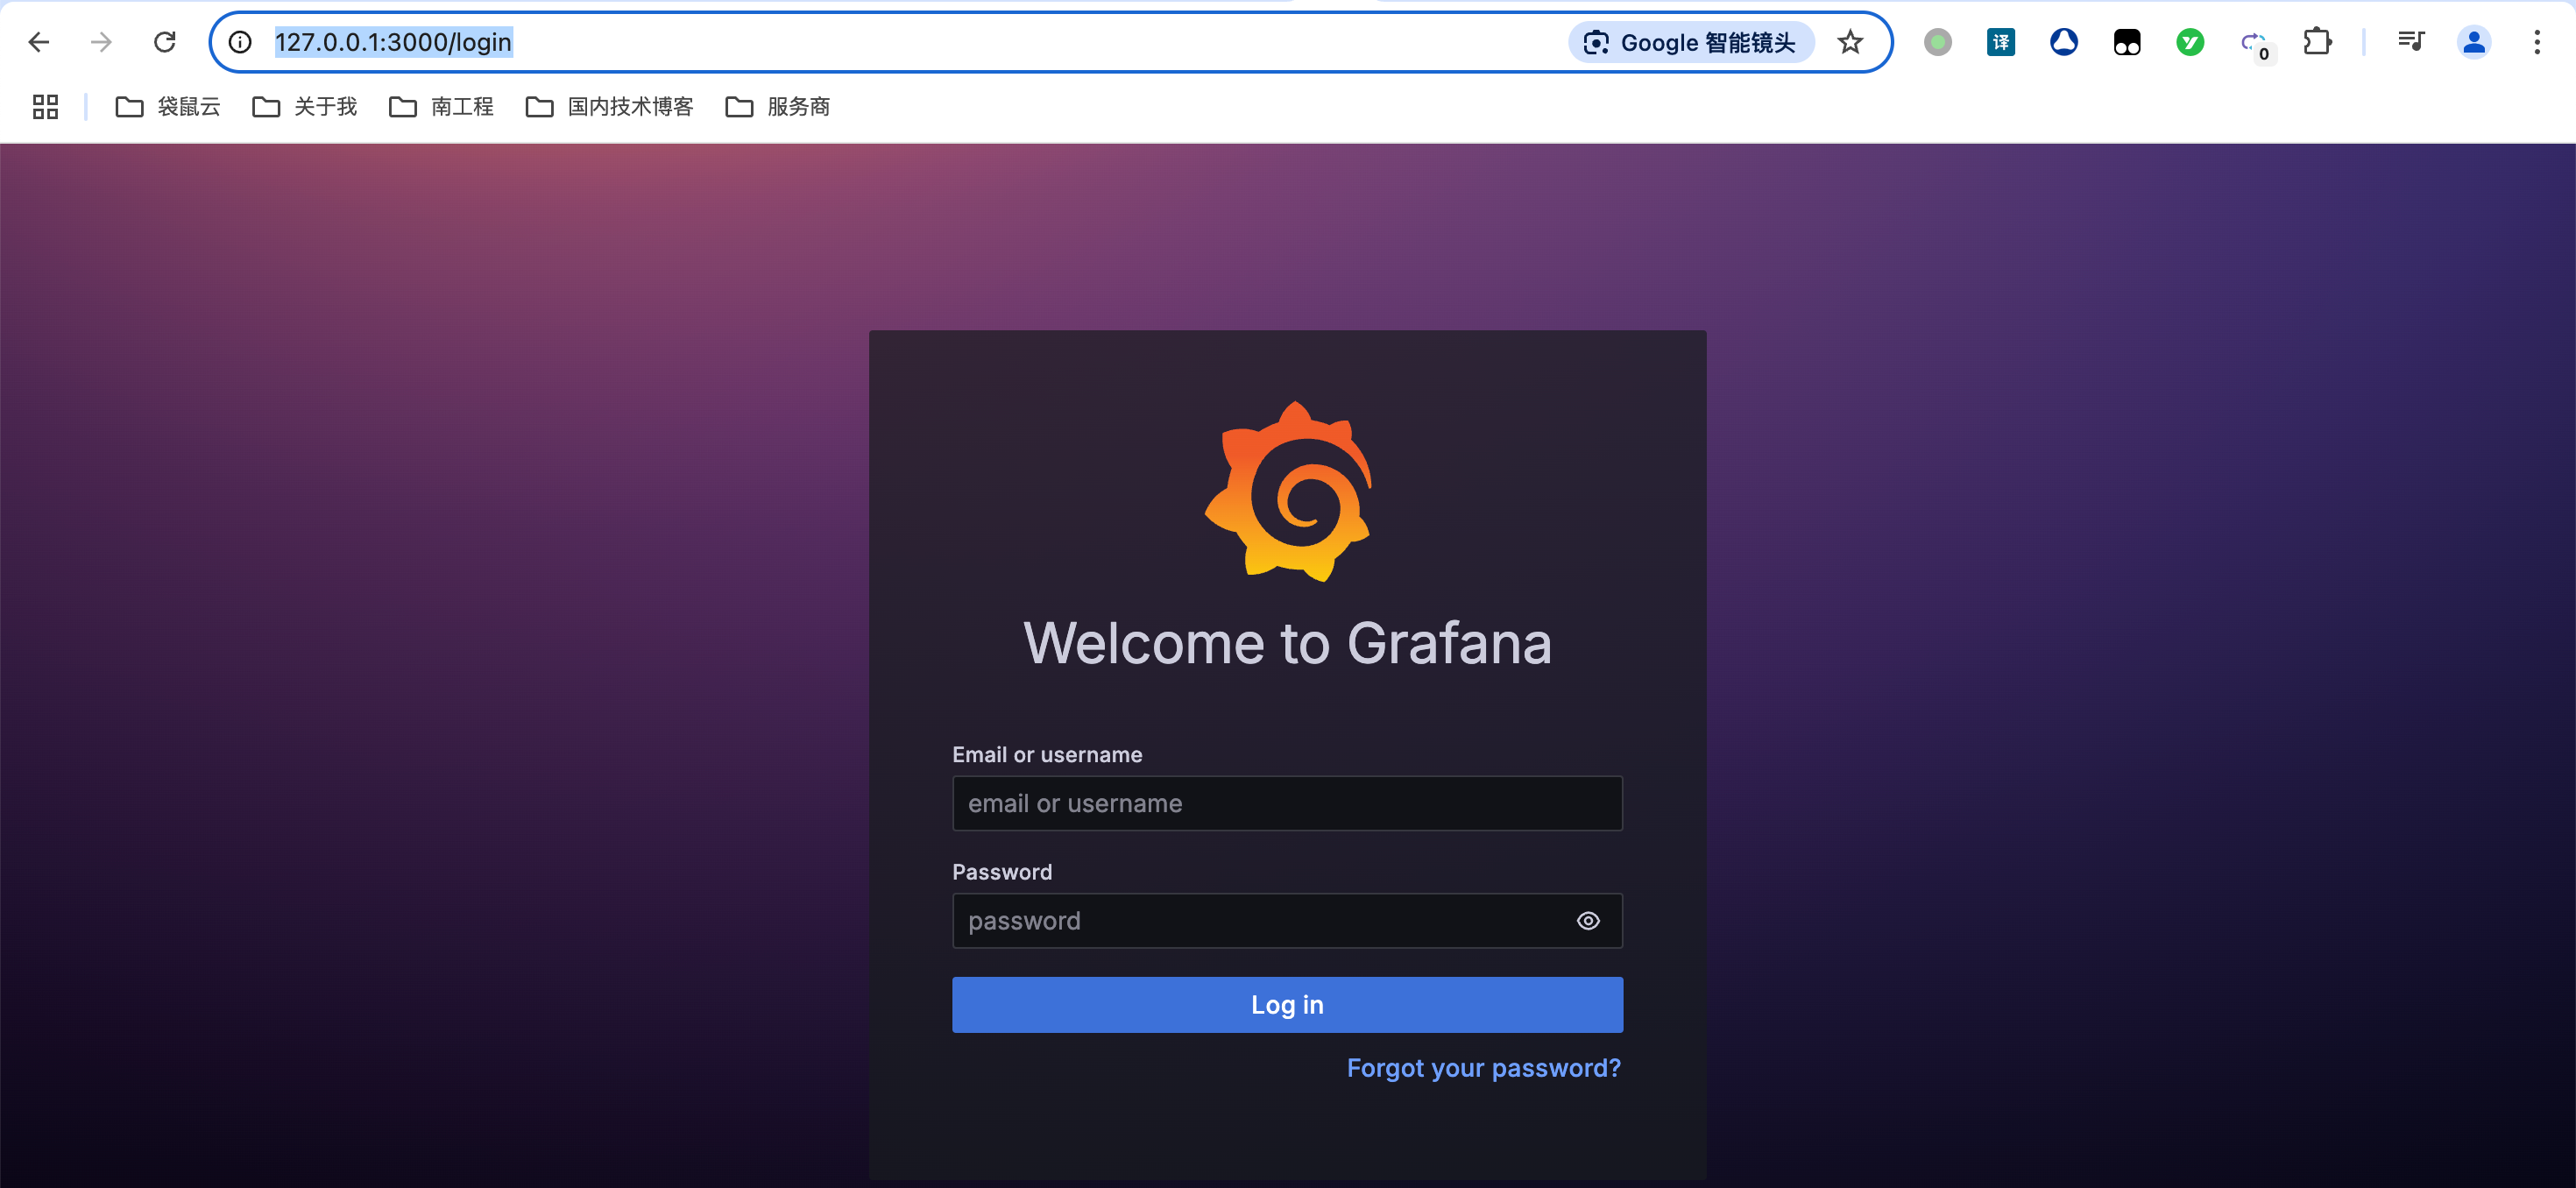
Task: Open the 服务商 bookmark folder
Action: (x=778, y=107)
